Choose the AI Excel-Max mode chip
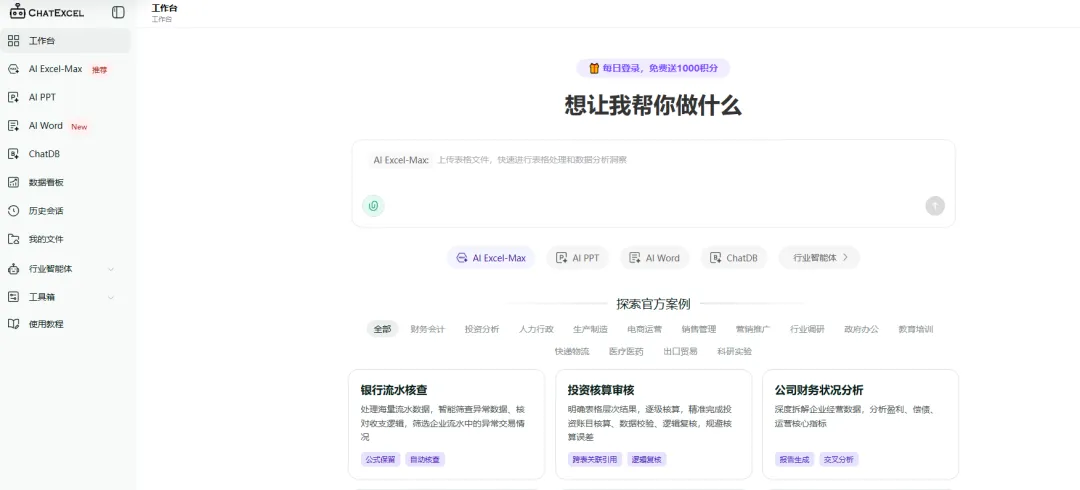Viewport: 1080px width, 490px height. click(x=491, y=258)
